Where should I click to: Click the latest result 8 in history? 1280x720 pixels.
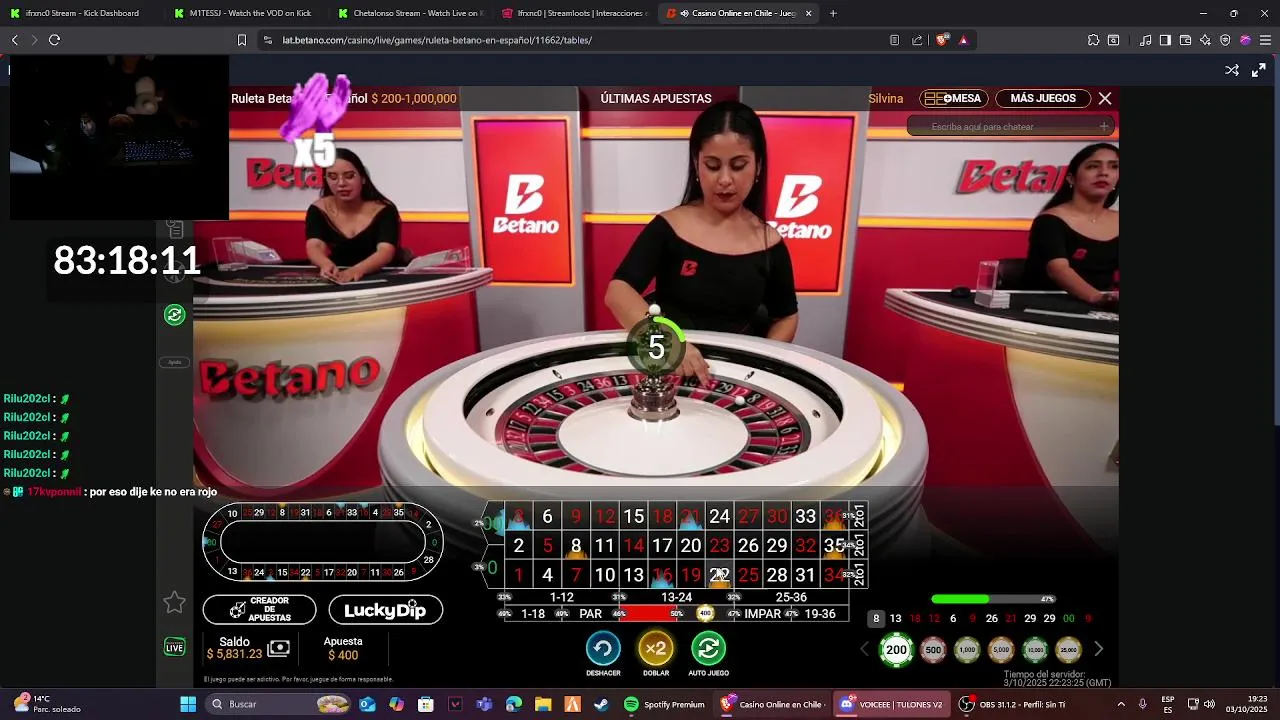click(x=876, y=618)
